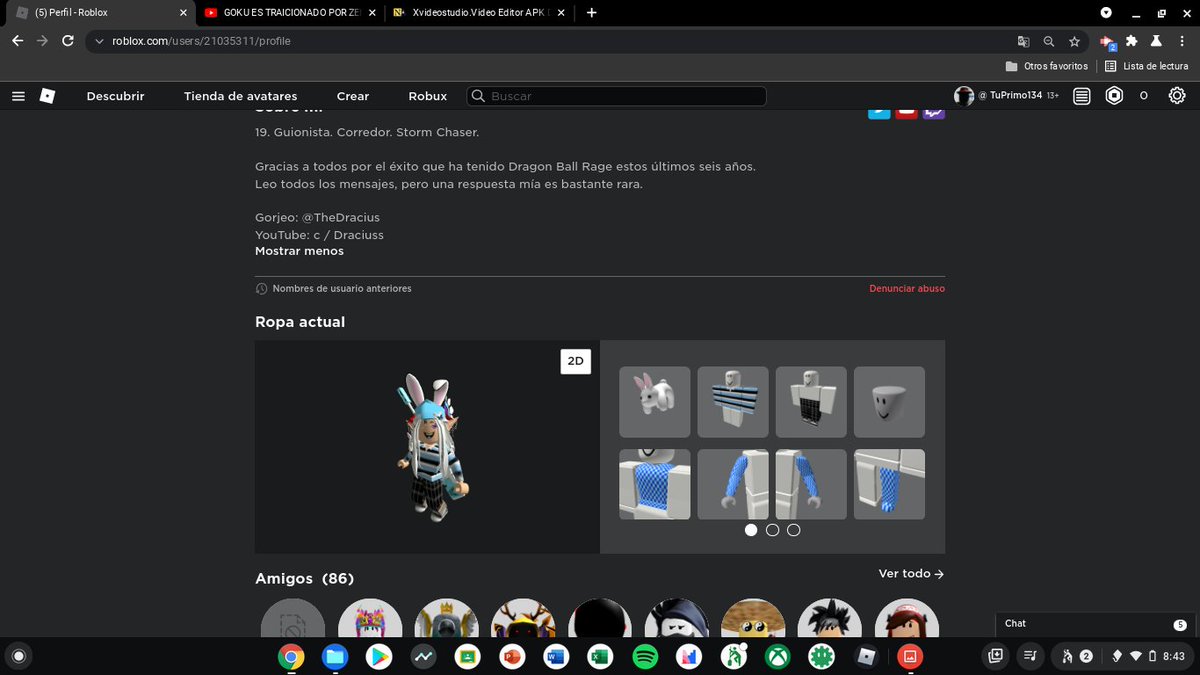Open the Robux nav item
Image resolution: width=1200 pixels, height=675 pixels.
(428, 96)
